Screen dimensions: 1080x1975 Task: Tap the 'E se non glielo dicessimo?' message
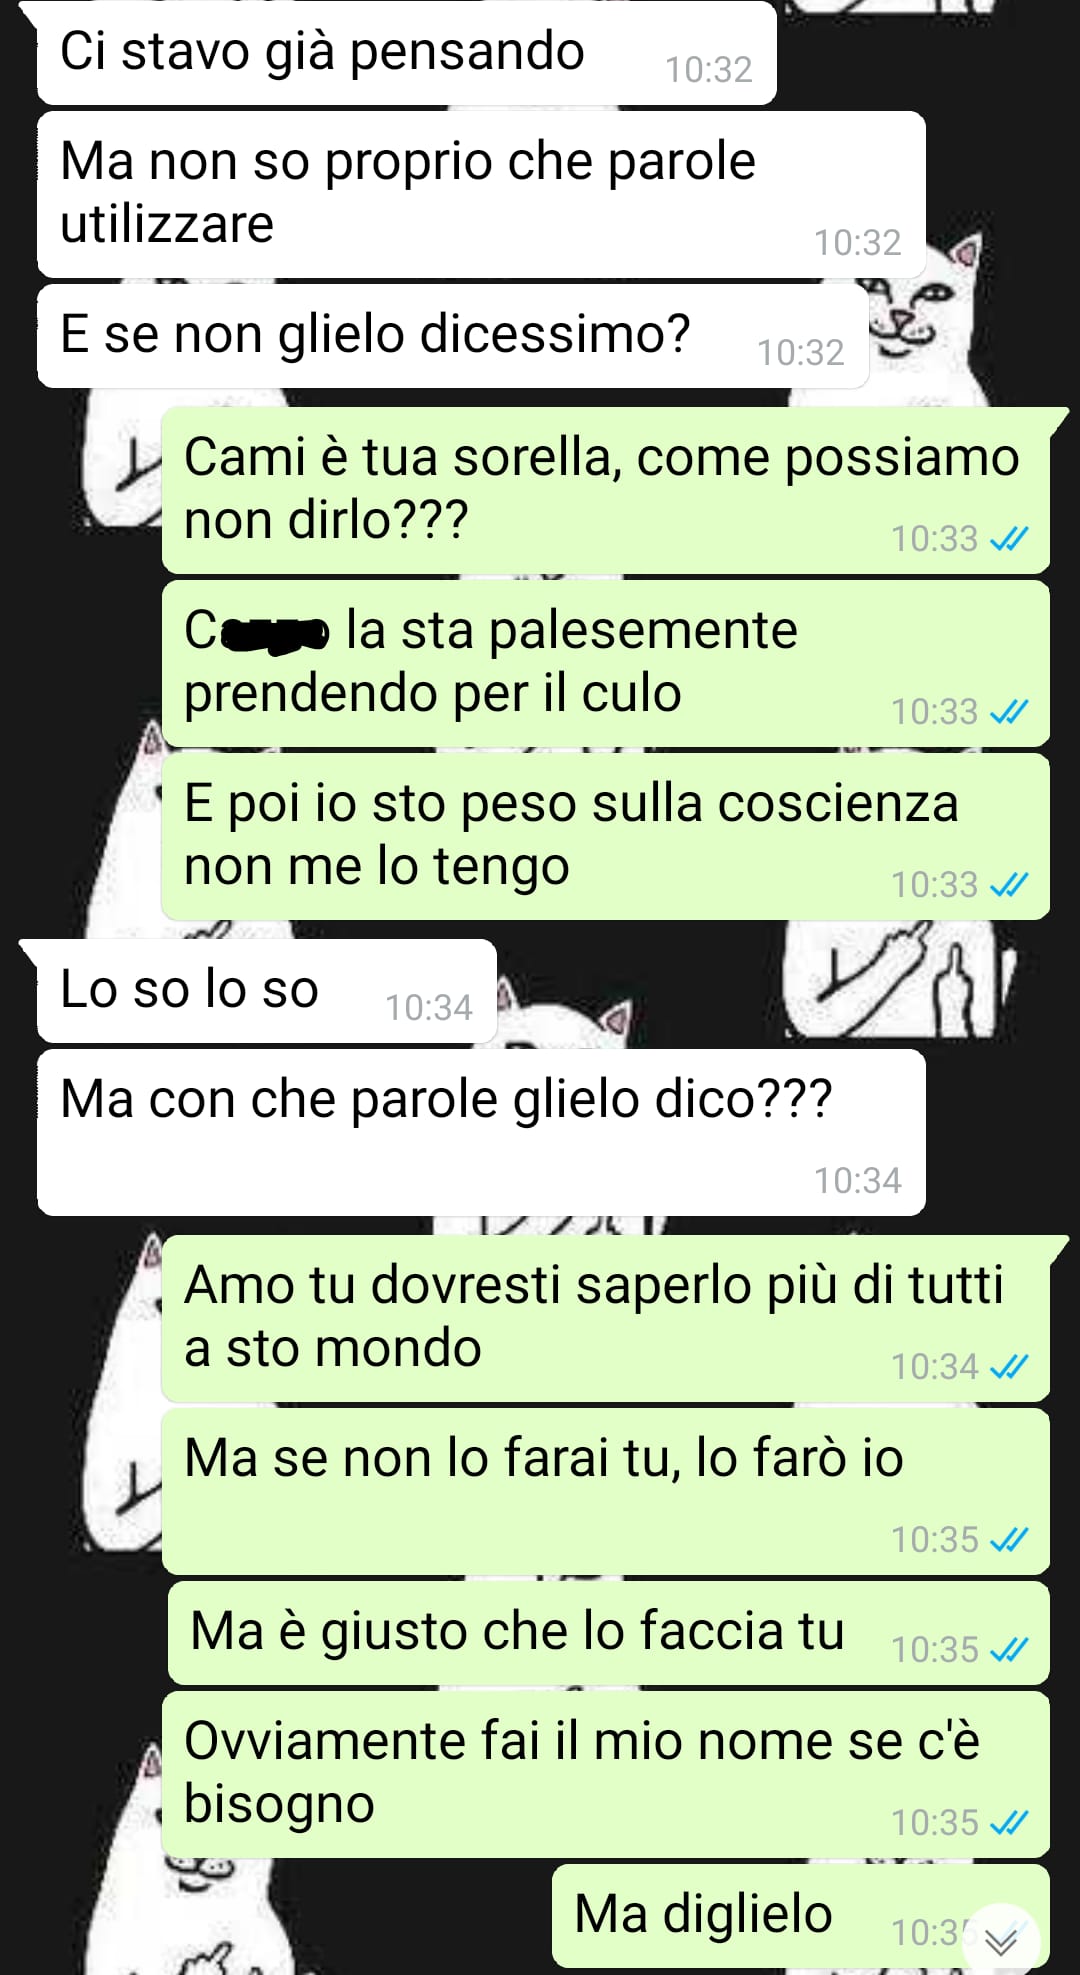(453, 336)
